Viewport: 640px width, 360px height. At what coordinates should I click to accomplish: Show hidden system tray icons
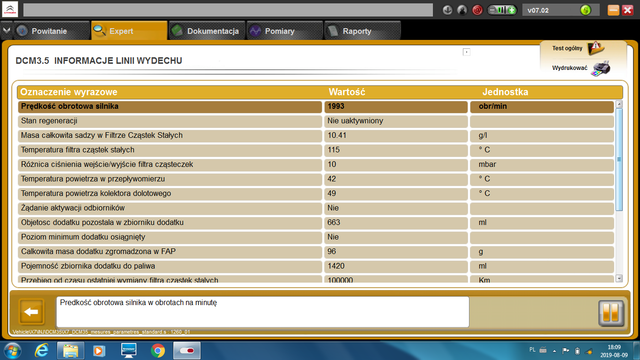click(554, 351)
